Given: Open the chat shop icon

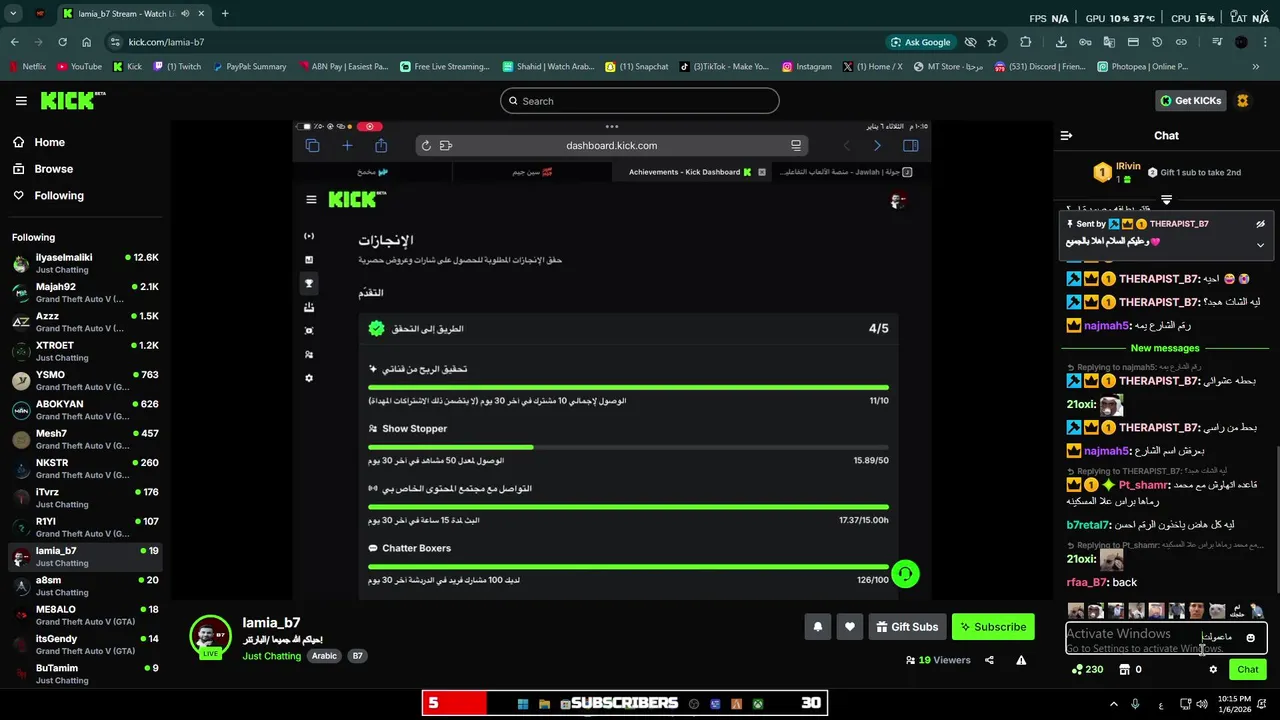Looking at the screenshot, I should pos(1124,670).
